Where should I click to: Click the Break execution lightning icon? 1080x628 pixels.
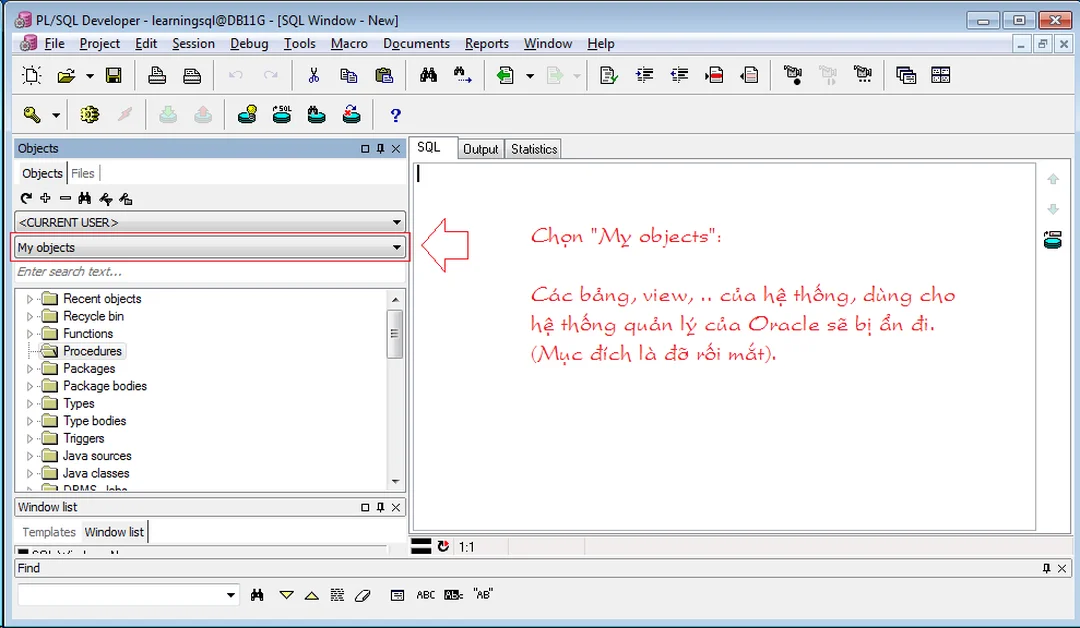pos(125,114)
